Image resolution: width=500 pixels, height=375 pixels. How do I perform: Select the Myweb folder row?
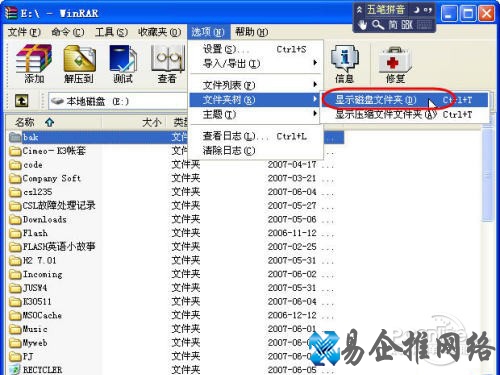click(x=28, y=343)
